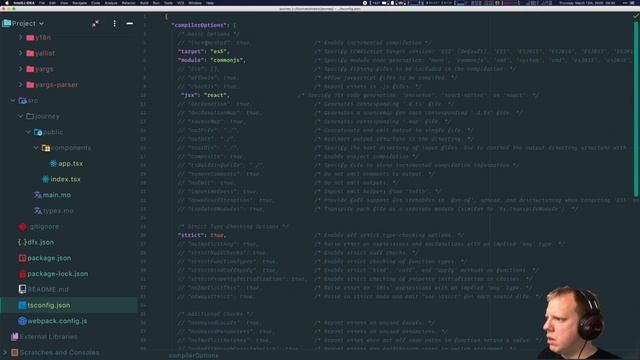Click the "compilerOptions" key in the editor
This screenshot has height=360, width=640.
coord(199,25)
